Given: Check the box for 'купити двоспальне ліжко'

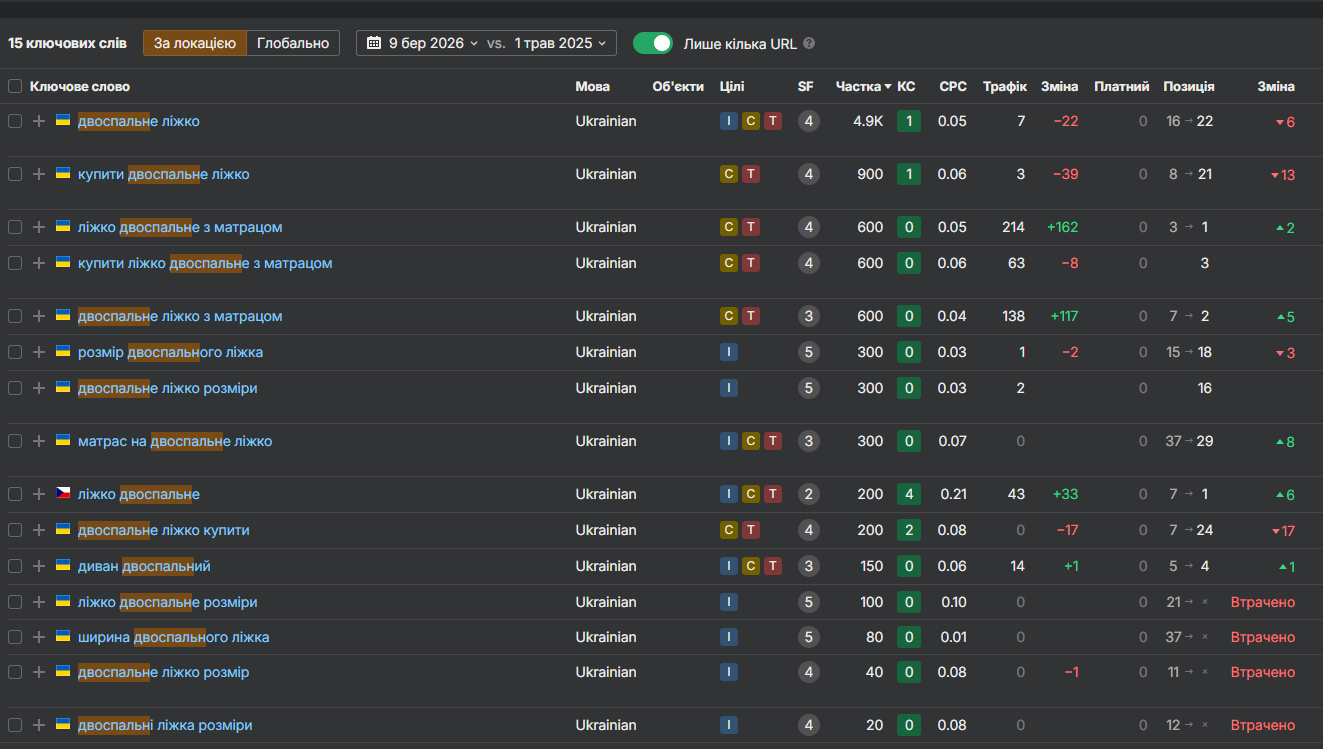Looking at the screenshot, I should click(15, 174).
